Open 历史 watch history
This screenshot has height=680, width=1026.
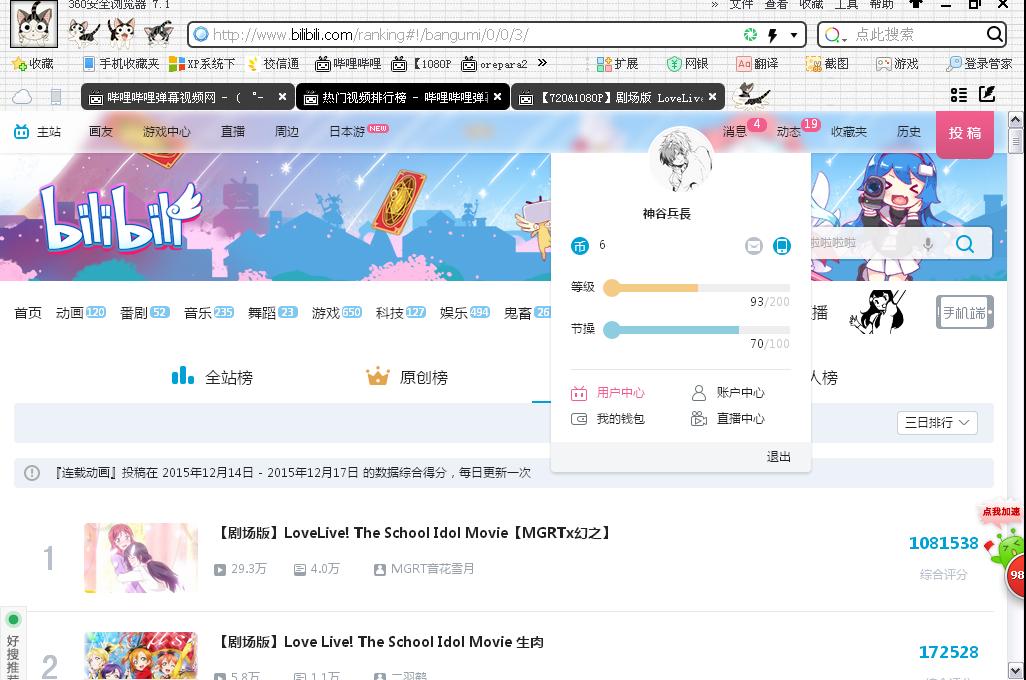[x=908, y=132]
